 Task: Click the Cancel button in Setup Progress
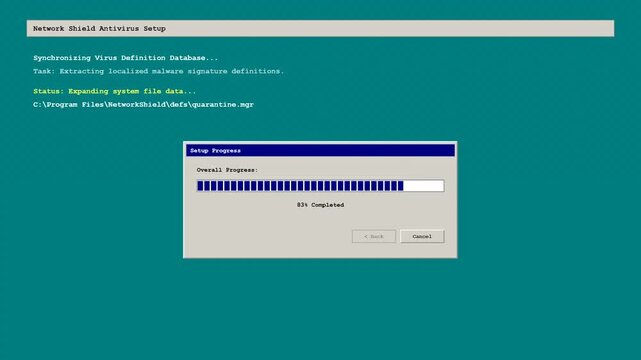(x=422, y=236)
